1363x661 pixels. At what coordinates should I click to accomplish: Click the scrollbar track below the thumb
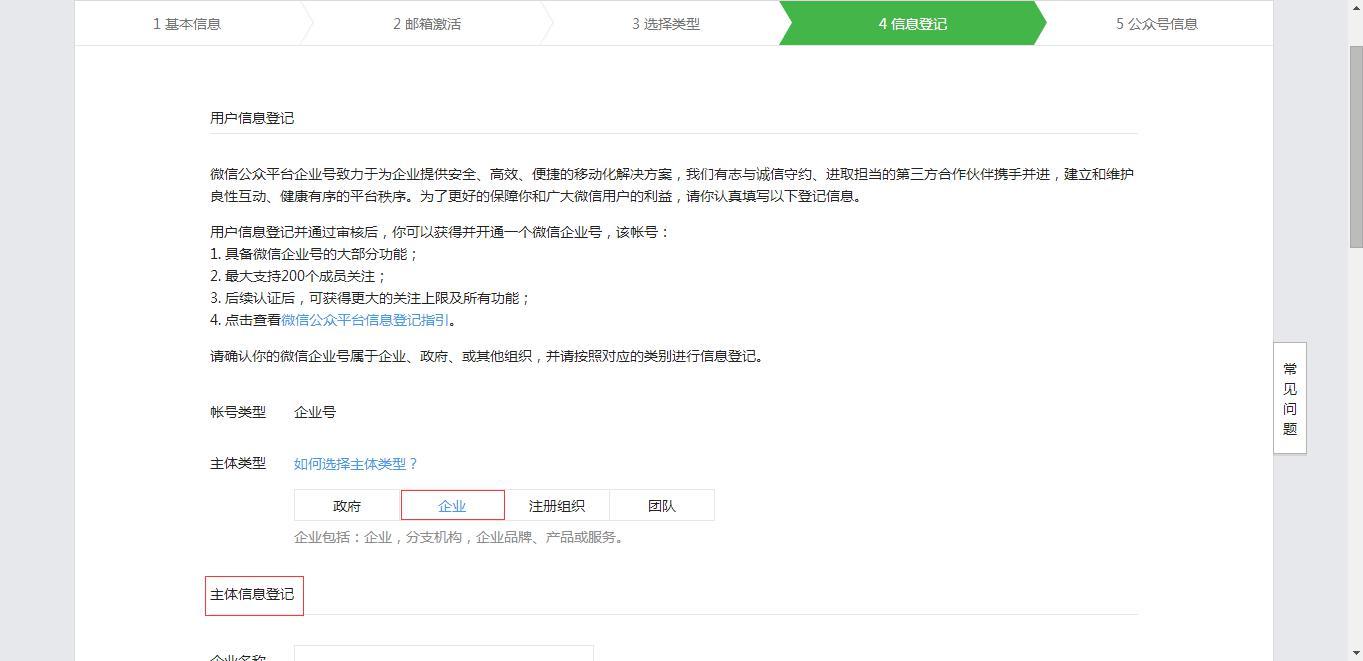pos(1356,450)
